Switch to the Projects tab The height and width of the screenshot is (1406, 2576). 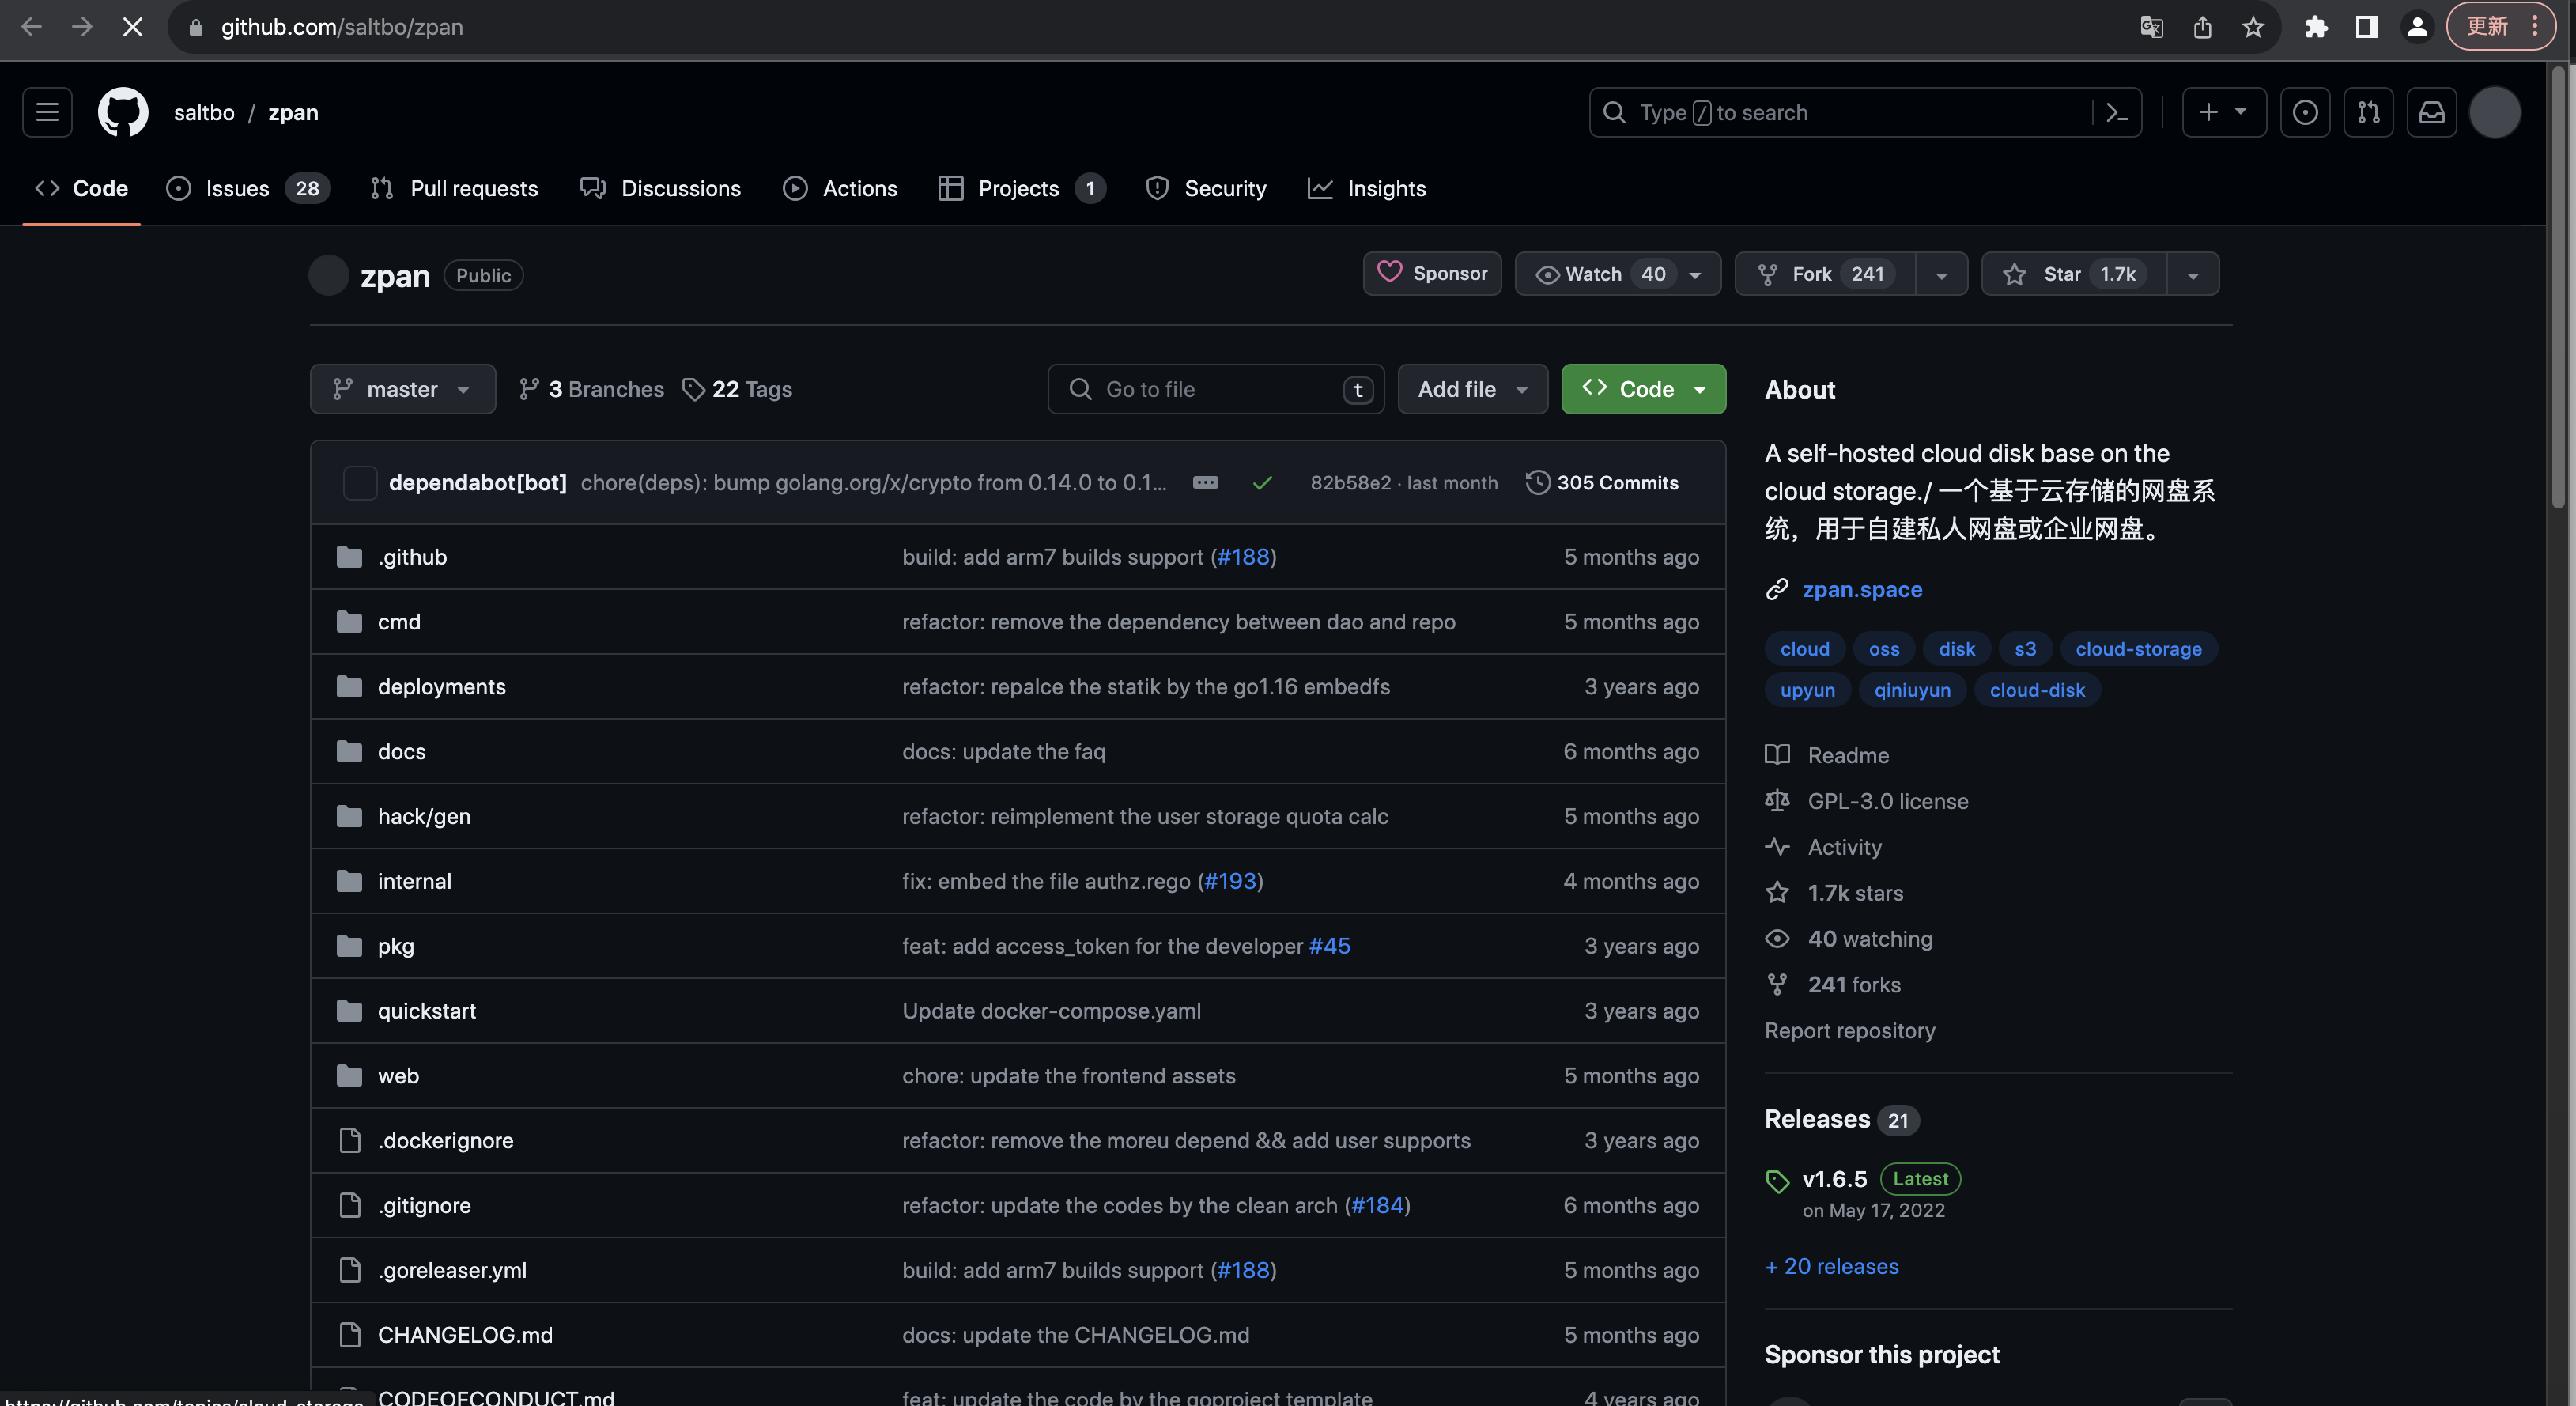1021,188
